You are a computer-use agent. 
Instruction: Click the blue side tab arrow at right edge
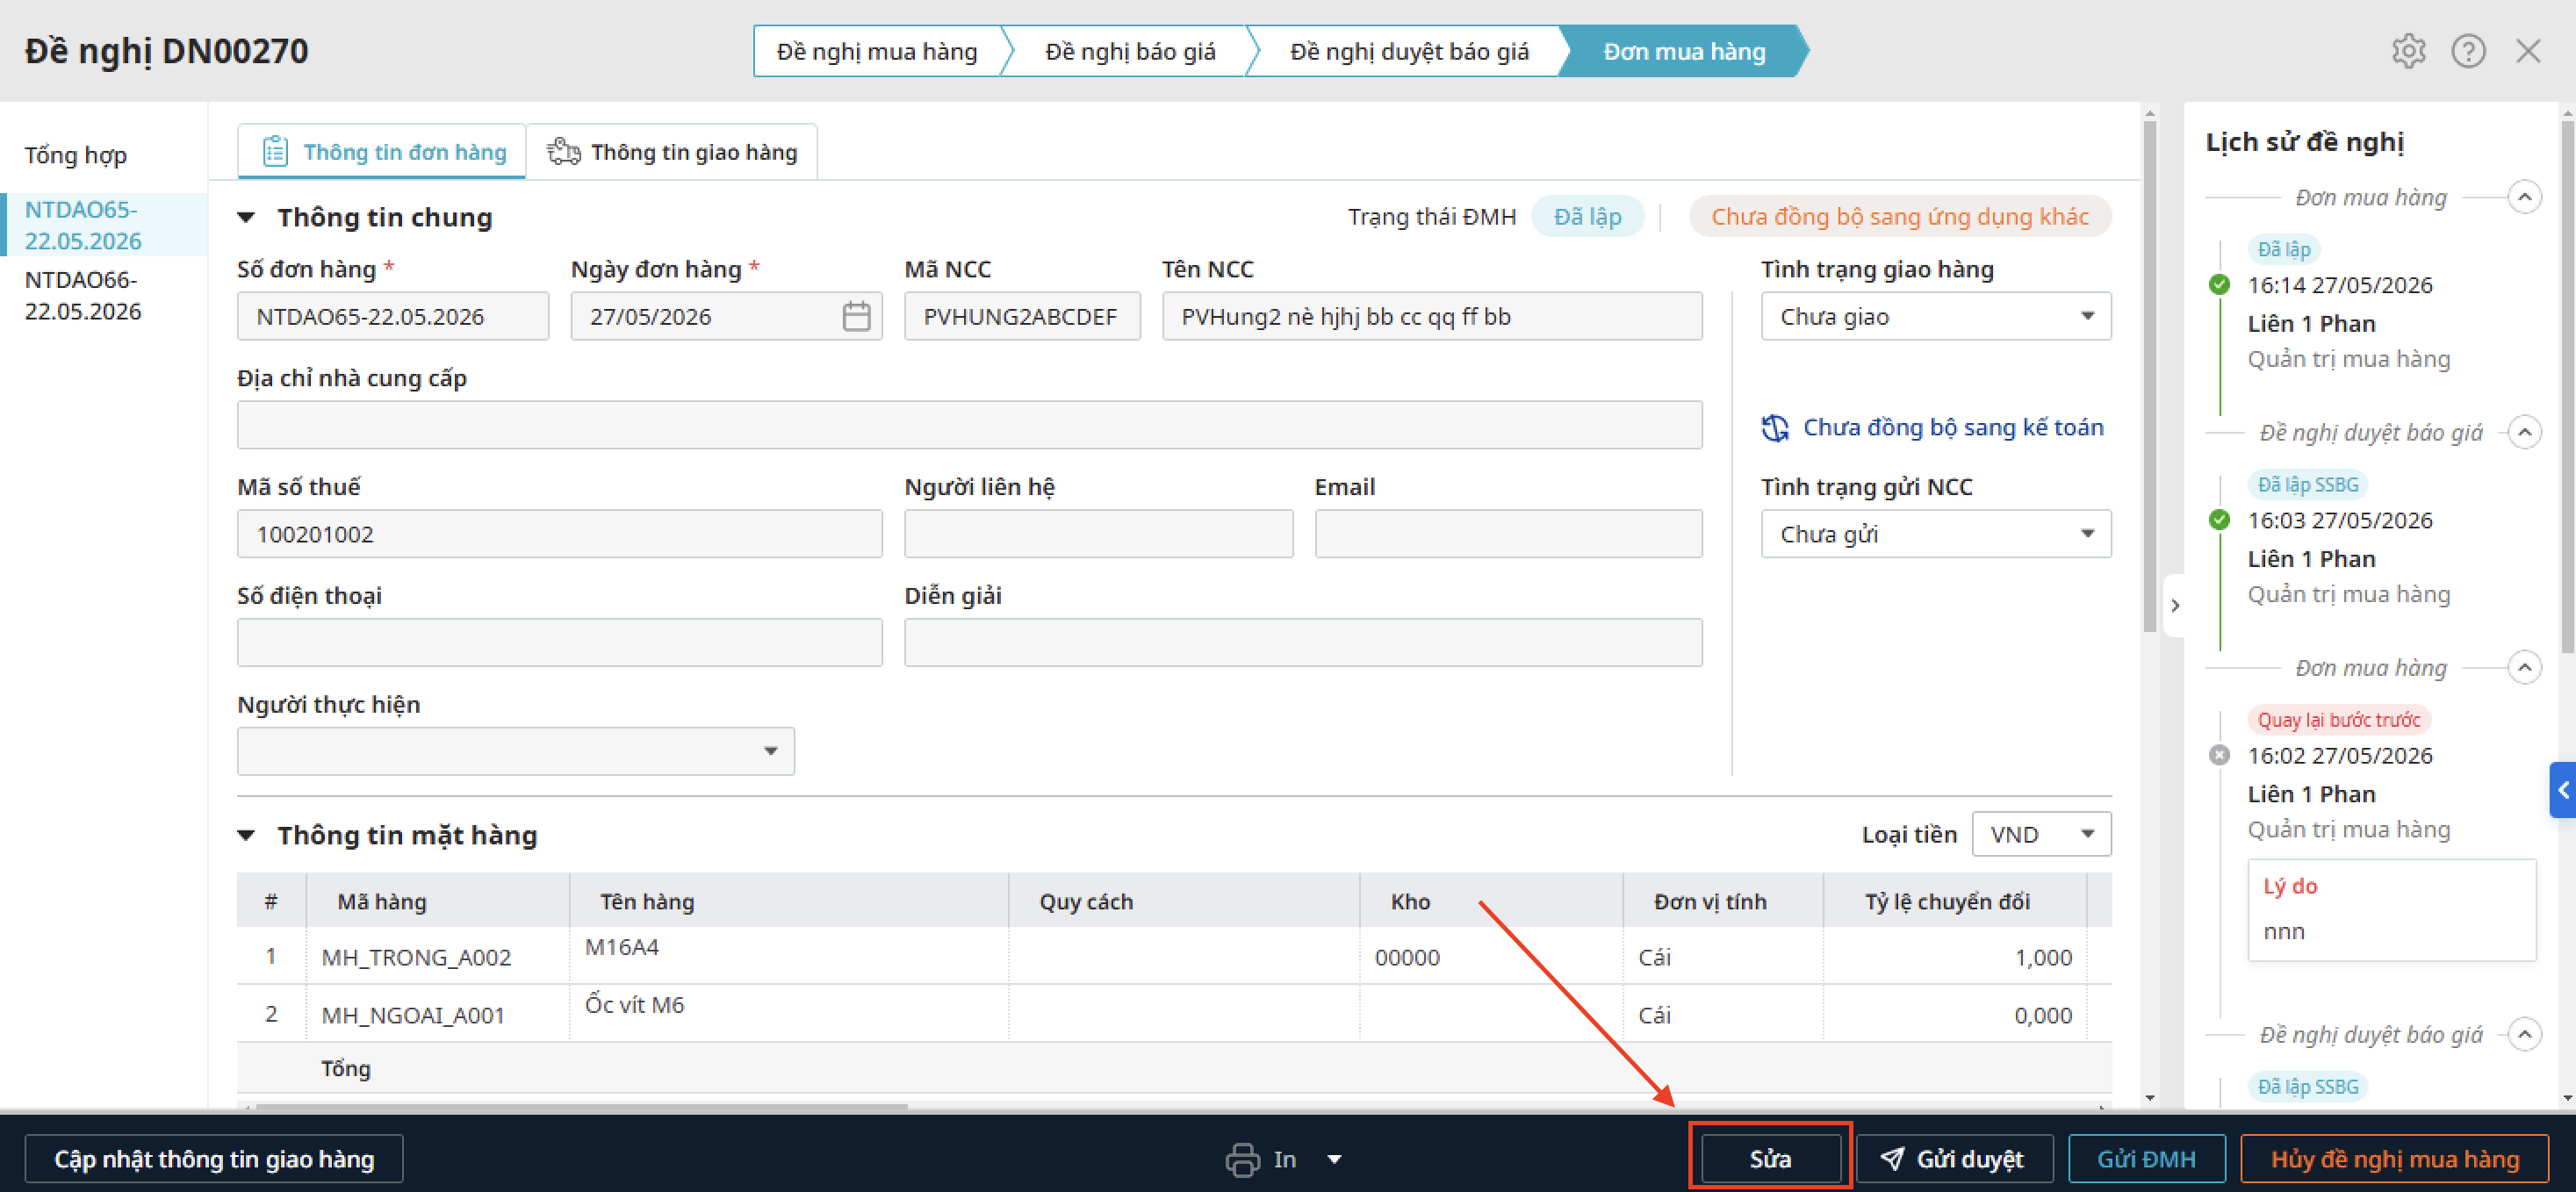(2563, 790)
